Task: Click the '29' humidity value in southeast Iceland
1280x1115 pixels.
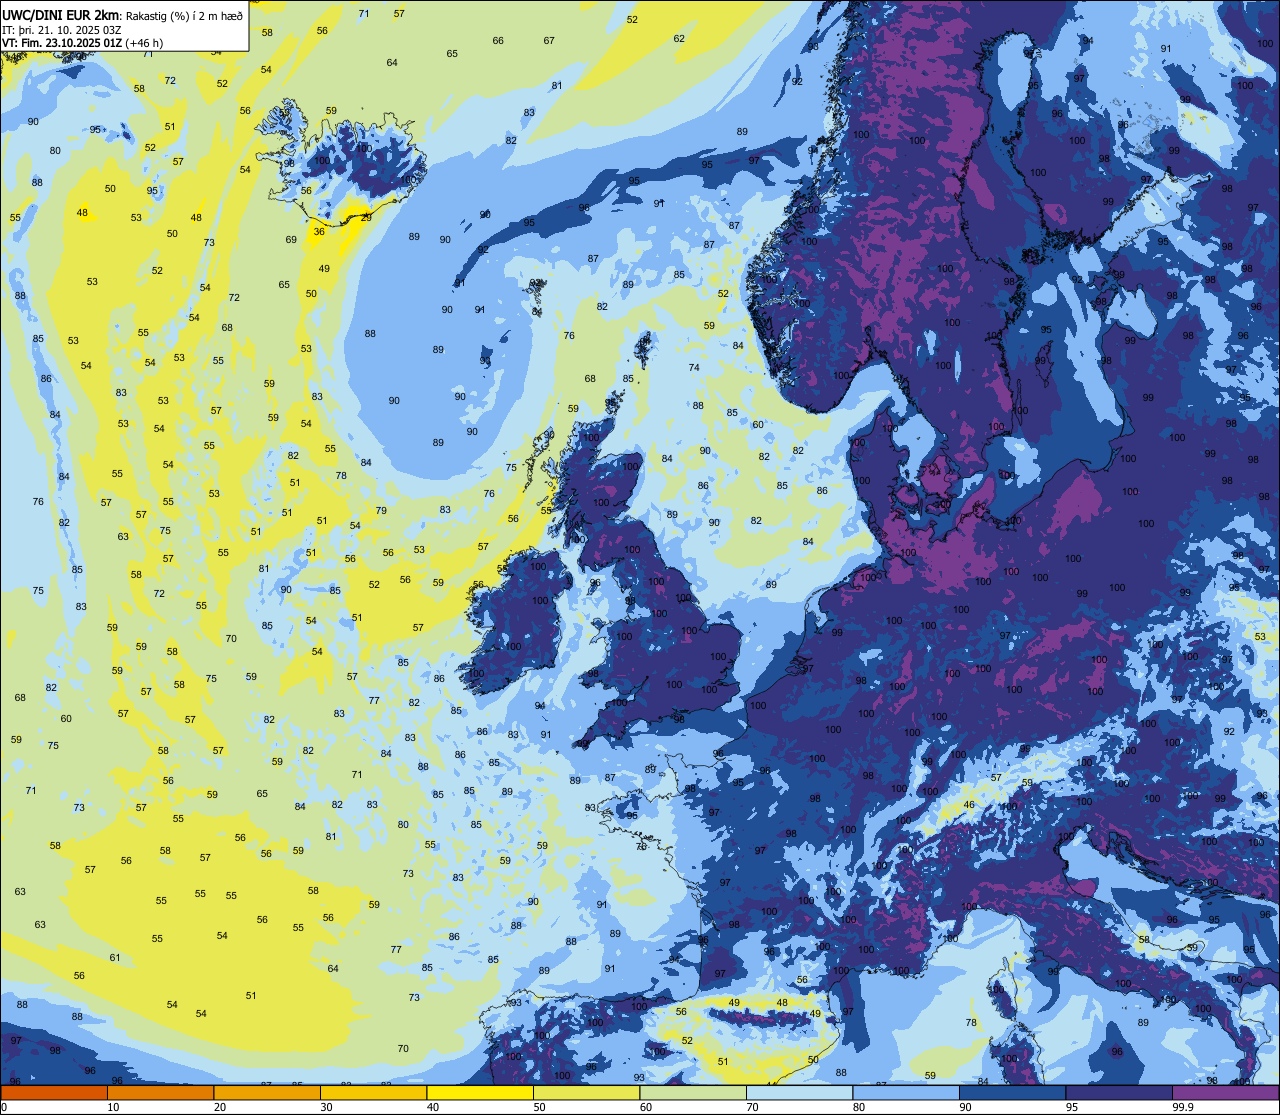Action: 366,217
